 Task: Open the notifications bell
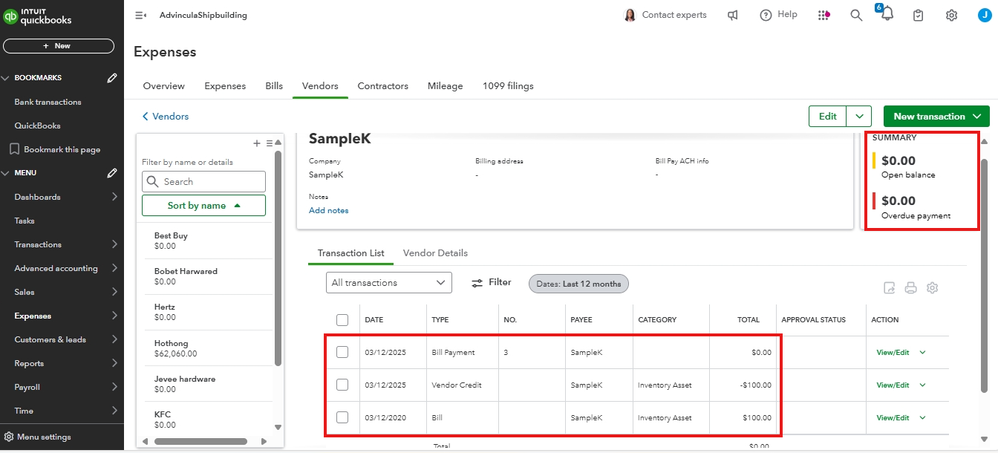click(x=888, y=15)
